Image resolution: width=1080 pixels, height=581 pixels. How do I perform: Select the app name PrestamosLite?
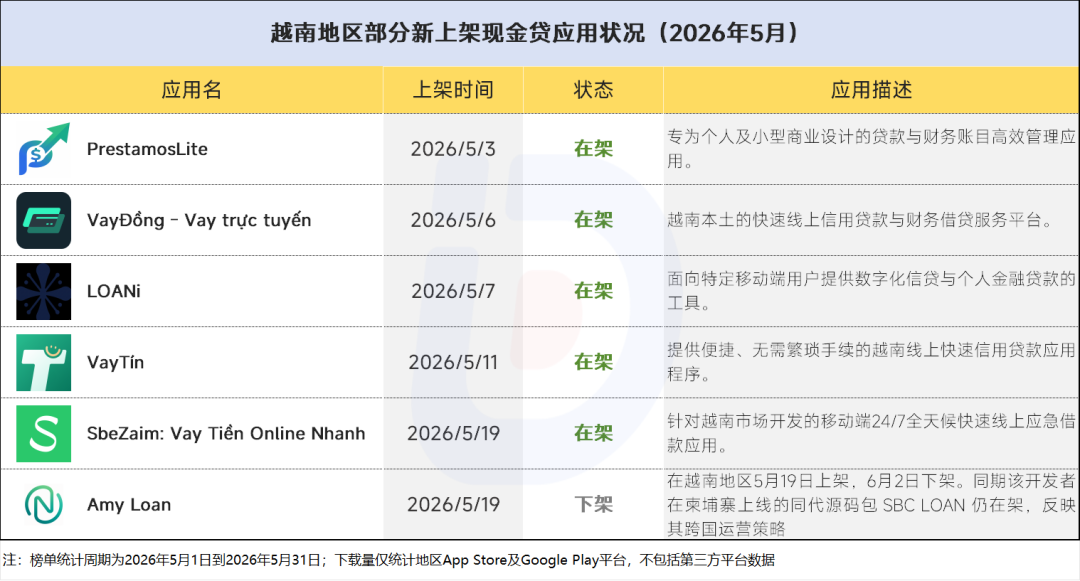point(147,149)
